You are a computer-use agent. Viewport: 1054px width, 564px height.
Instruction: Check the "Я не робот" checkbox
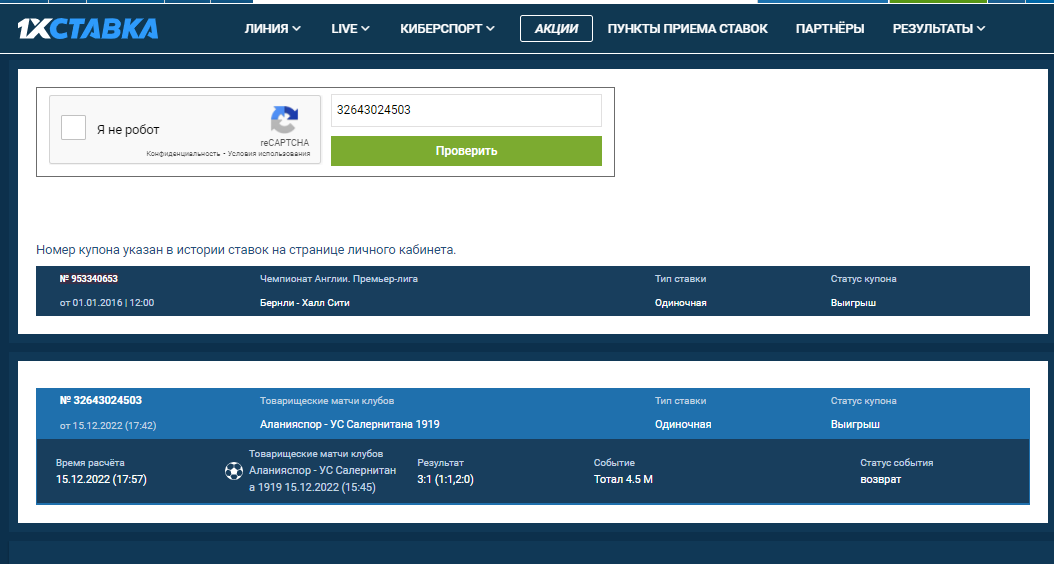tap(73, 129)
